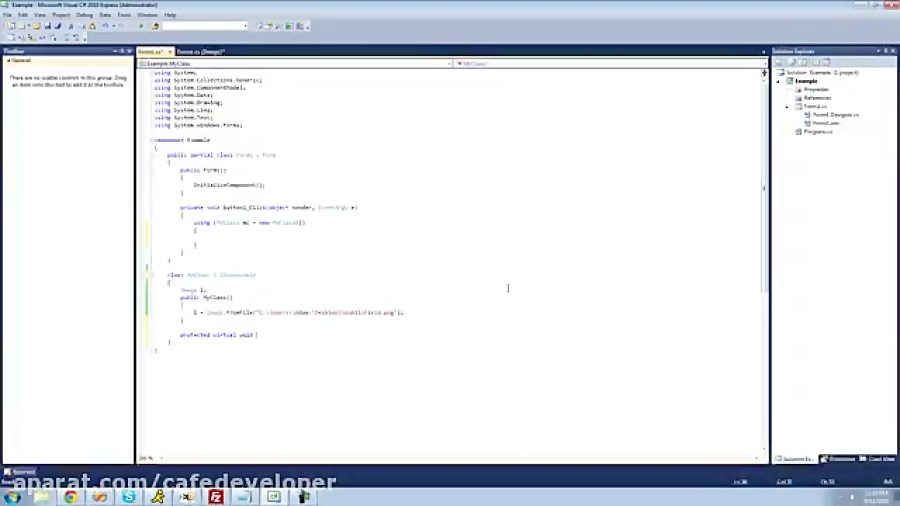Click the Properties icon in Solution Explorer toolbar
Image resolution: width=900 pixels, height=506 pixels.
tap(779, 62)
